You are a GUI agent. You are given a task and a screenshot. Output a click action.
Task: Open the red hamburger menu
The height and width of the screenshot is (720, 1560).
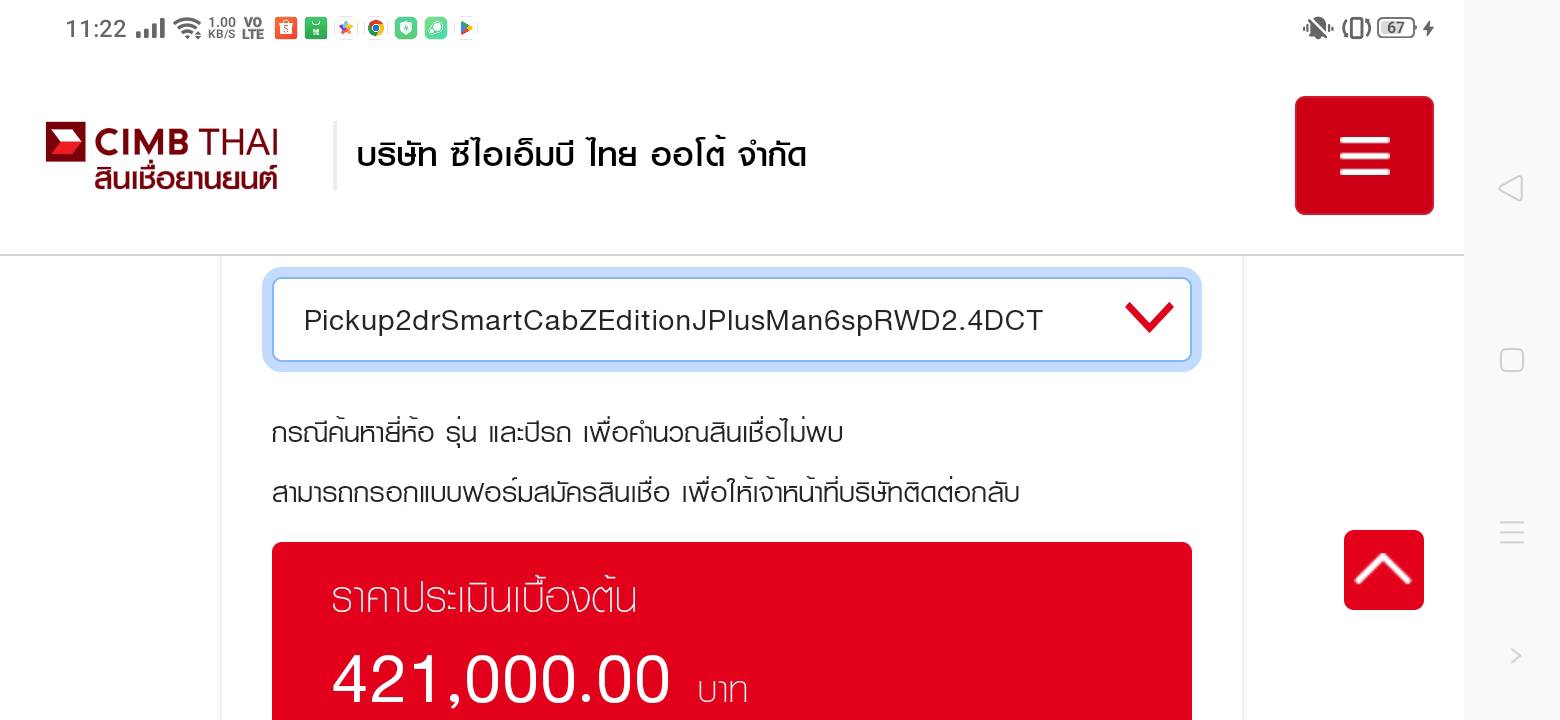coord(1364,155)
